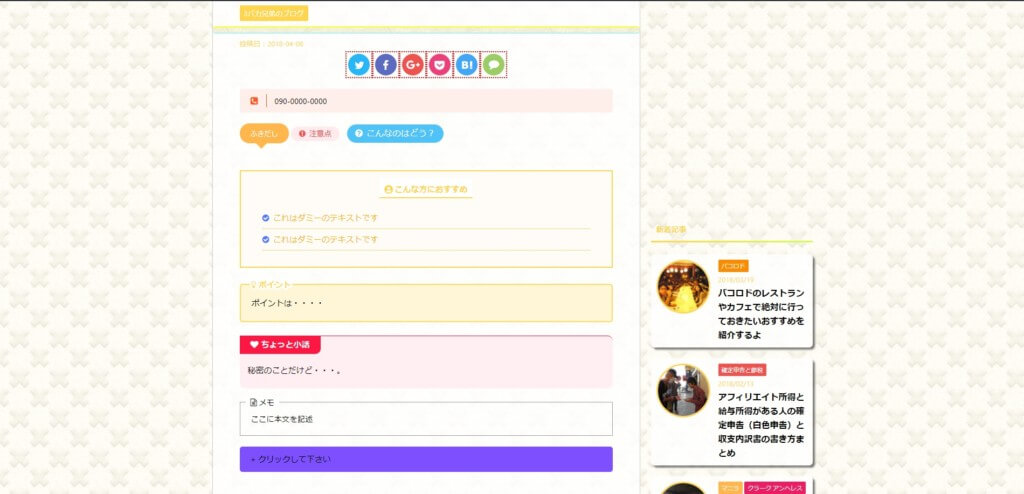This screenshot has height=494, width=1024.
Task: Open the アフィリエイト所得 article thumbnail
Action: point(683,391)
